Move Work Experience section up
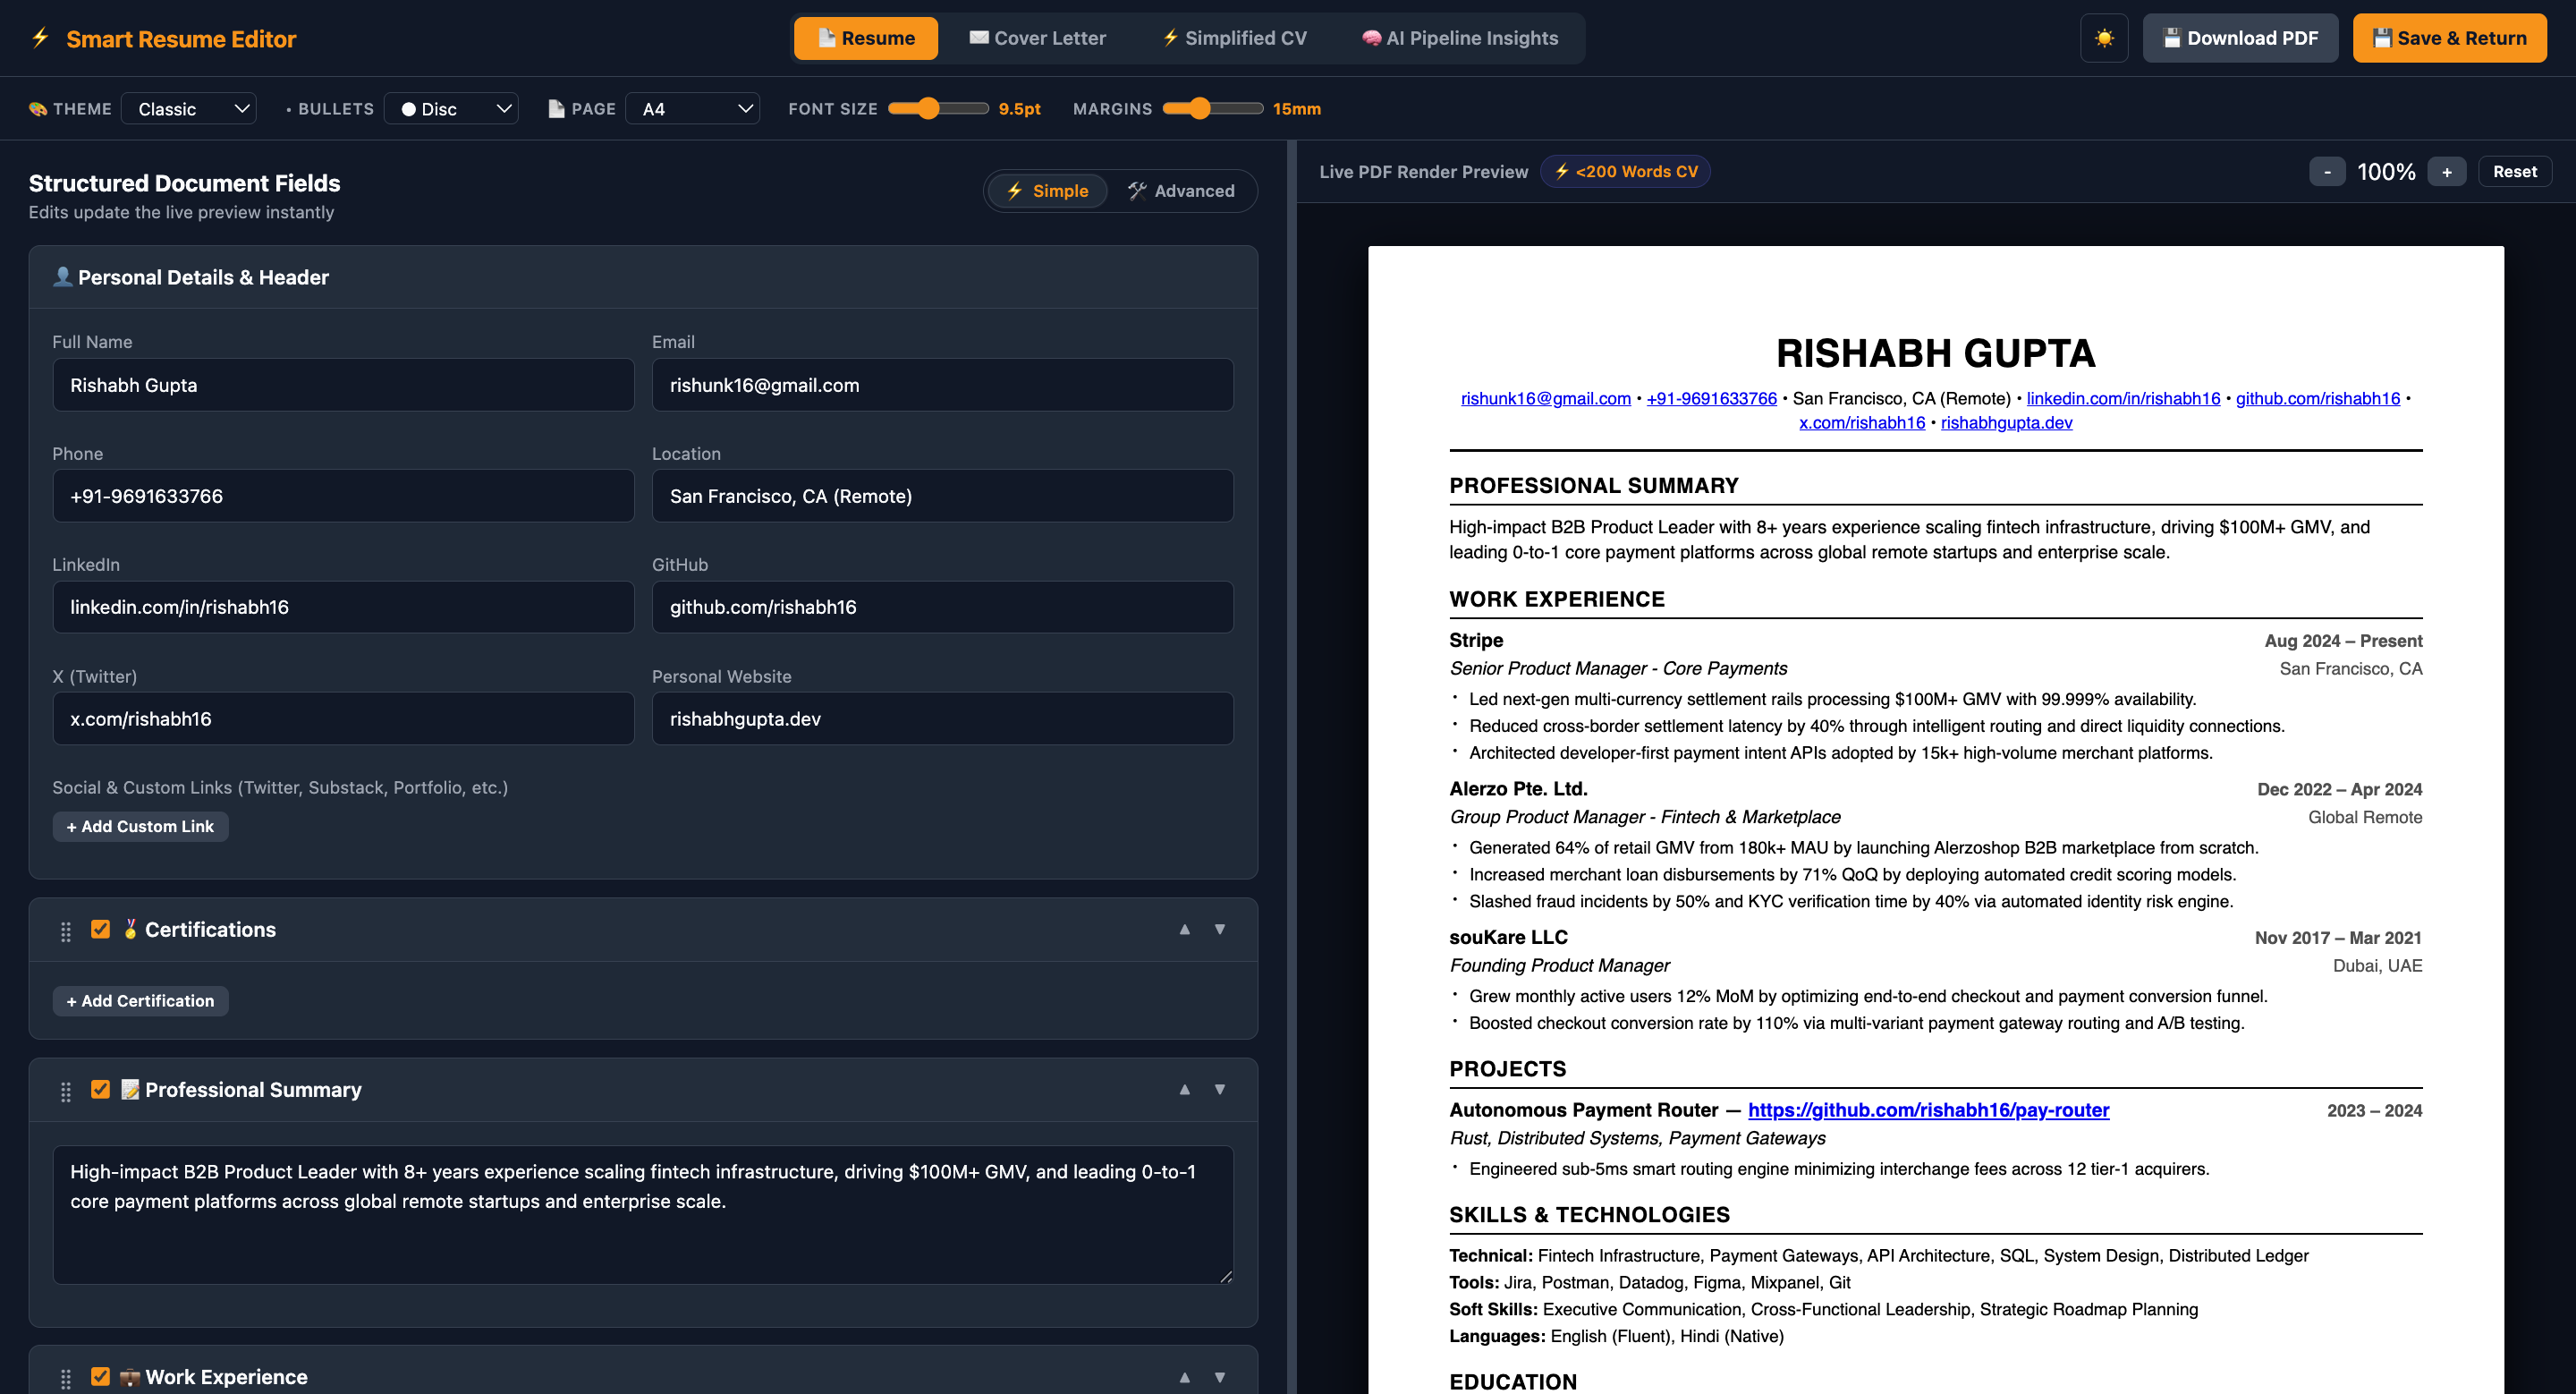 pyautogui.click(x=1185, y=1377)
